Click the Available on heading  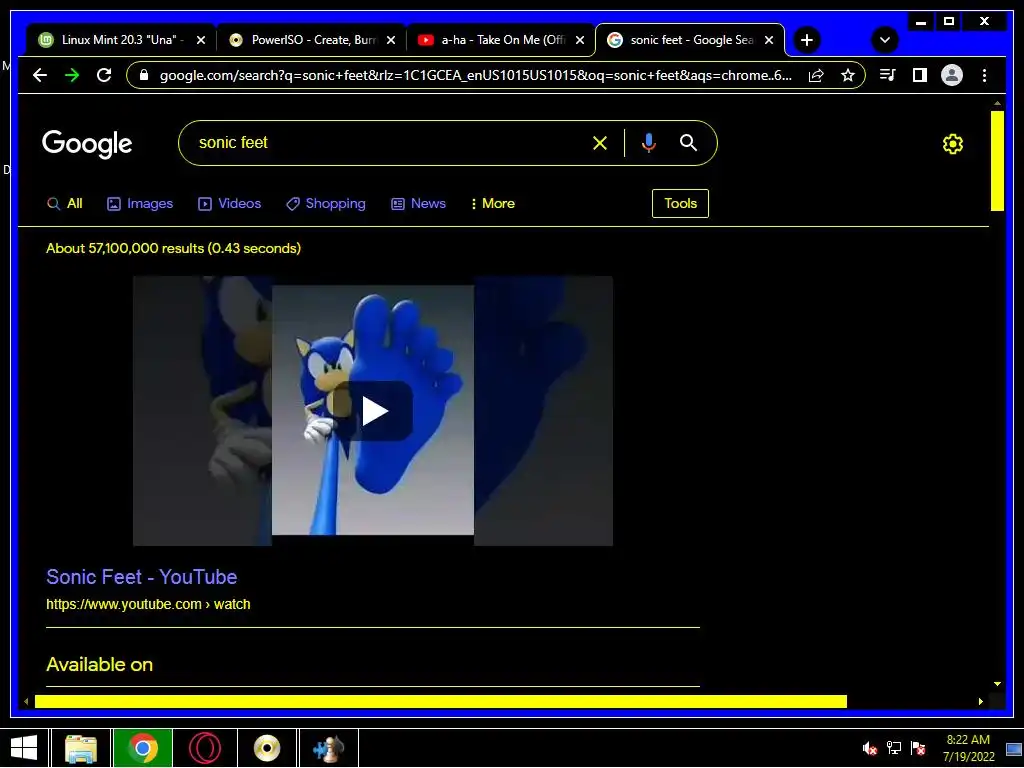pyautogui.click(x=99, y=665)
